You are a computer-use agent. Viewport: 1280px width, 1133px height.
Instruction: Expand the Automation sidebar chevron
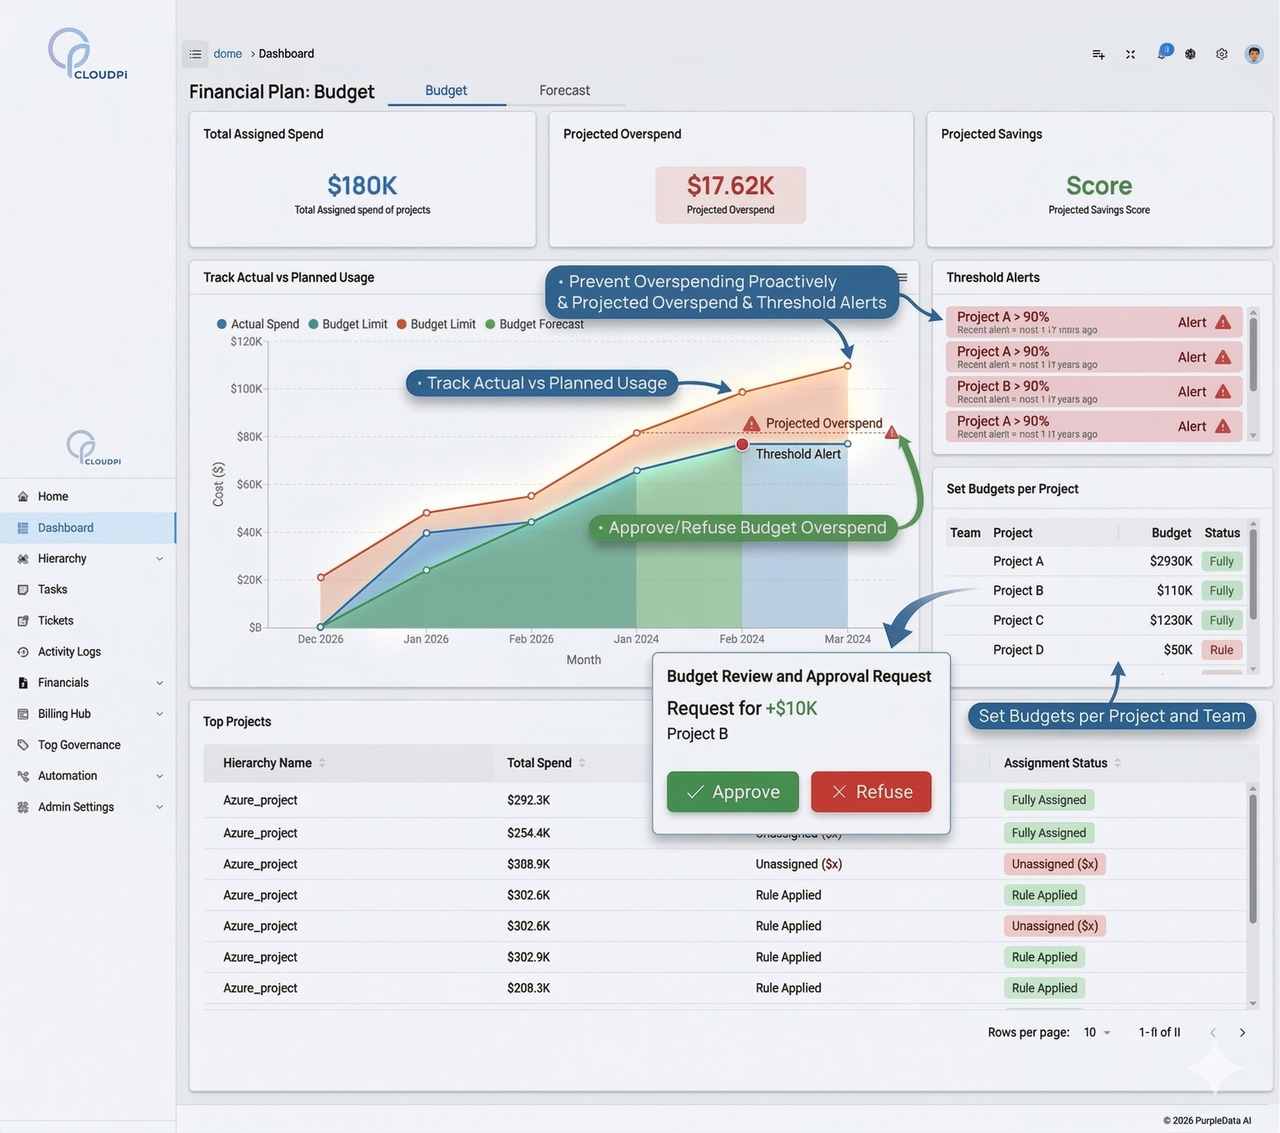pyautogui.click(x=159, y=776)
